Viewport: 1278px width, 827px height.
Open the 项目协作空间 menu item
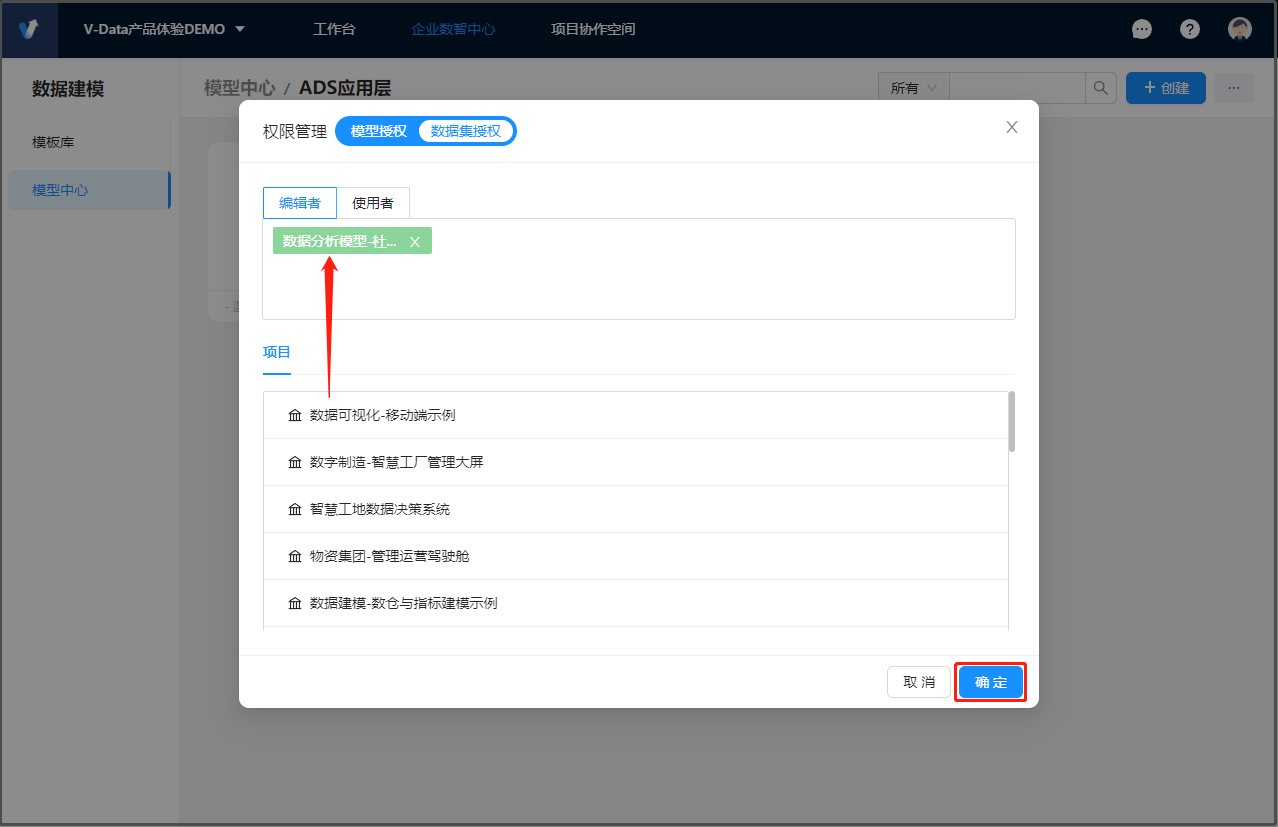click(593, 29)
